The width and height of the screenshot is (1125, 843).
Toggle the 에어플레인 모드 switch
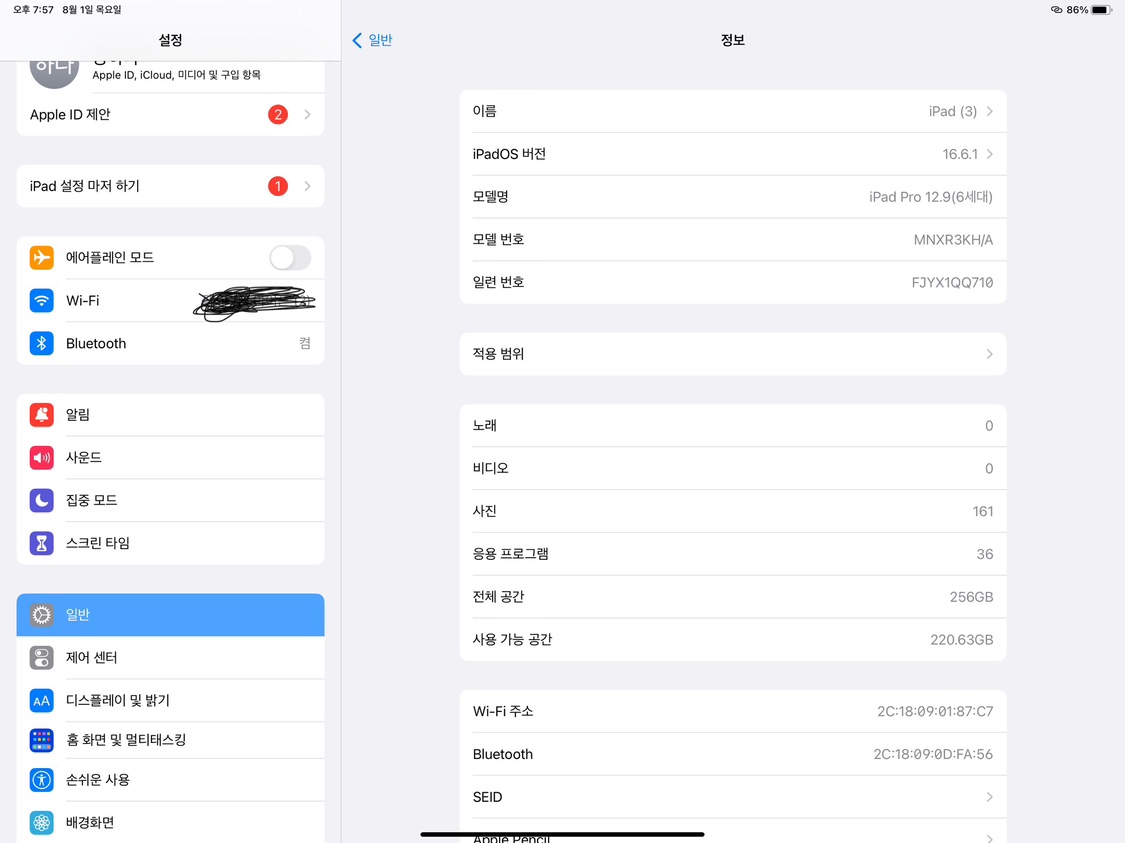coord(289,258)
